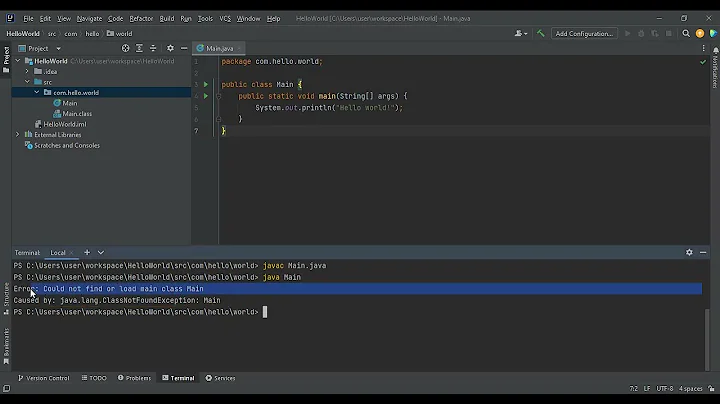Open Notifications side panel
Viewport: 720px width, 404px height.
click(715, 68)
